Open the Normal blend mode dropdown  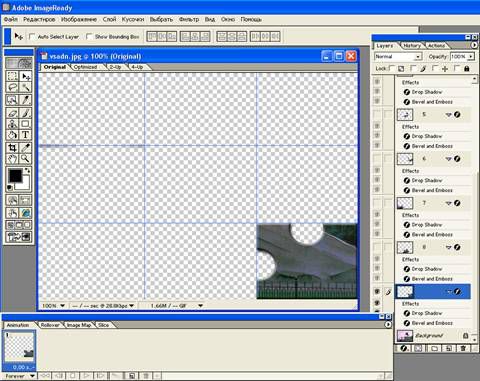(398, 57)
